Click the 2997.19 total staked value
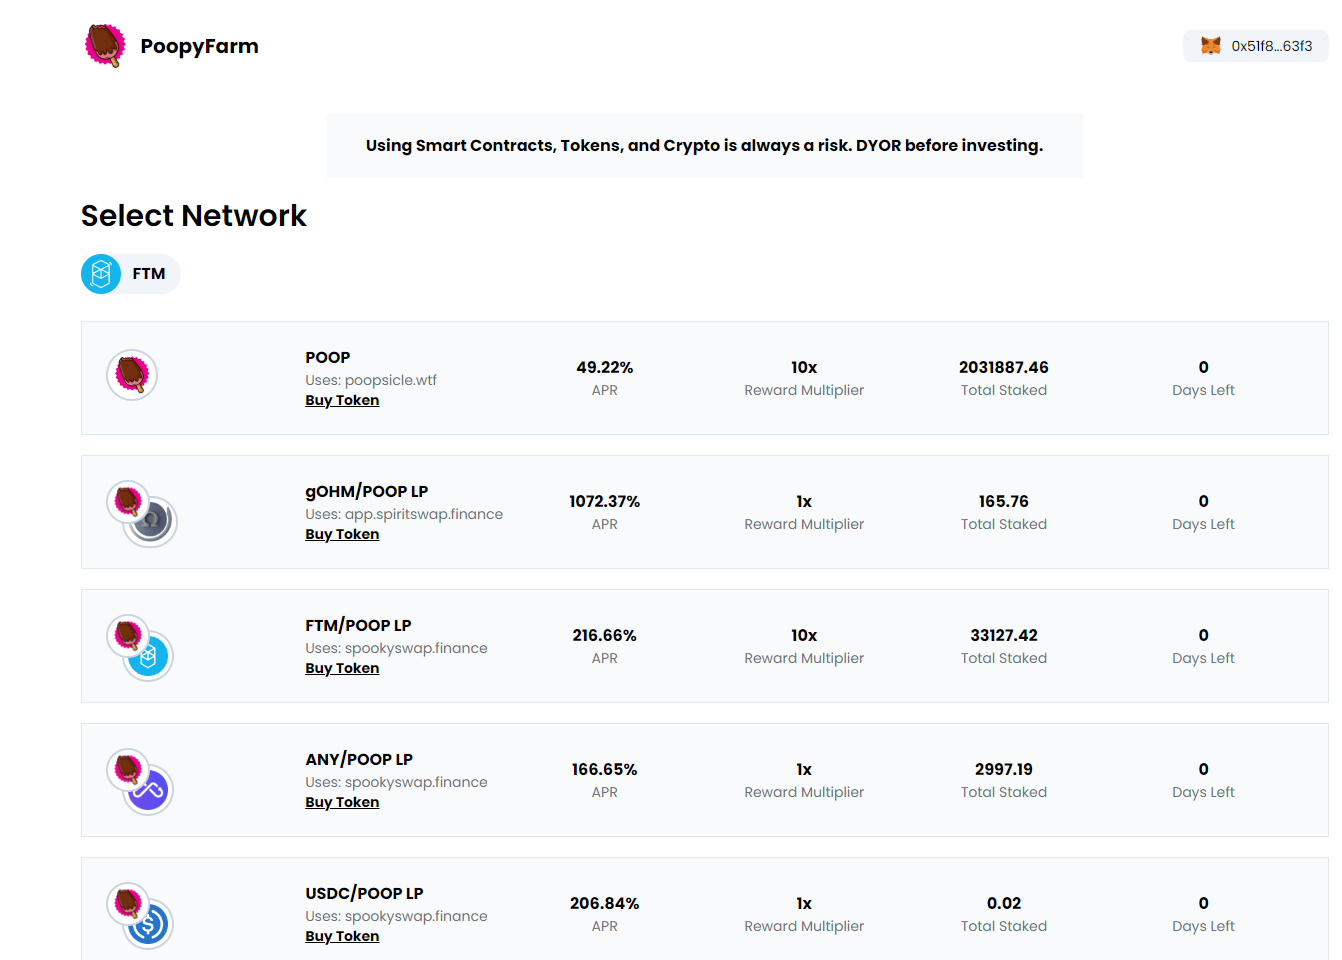The width and height of the screenshot is (1342, 960). [x=1004, y=769]
